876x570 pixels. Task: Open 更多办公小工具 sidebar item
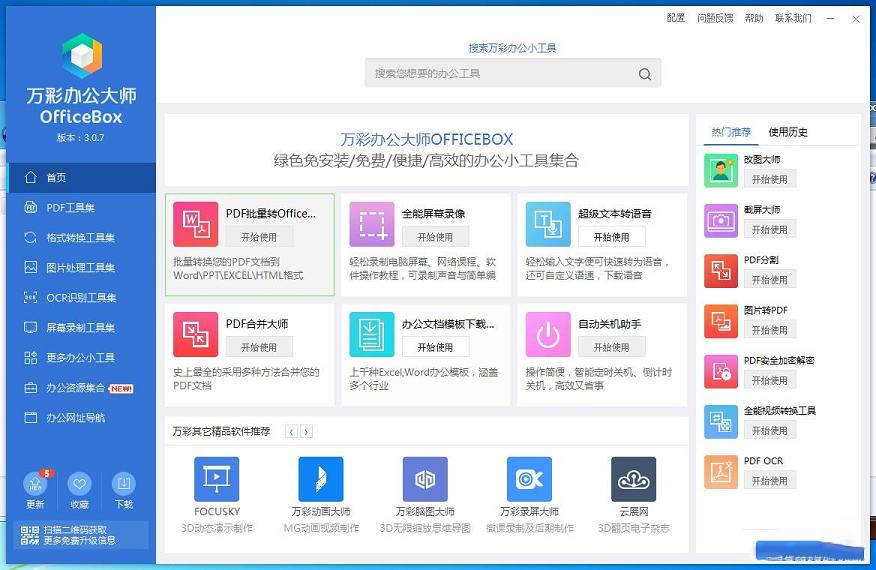(x=82, y=358)
